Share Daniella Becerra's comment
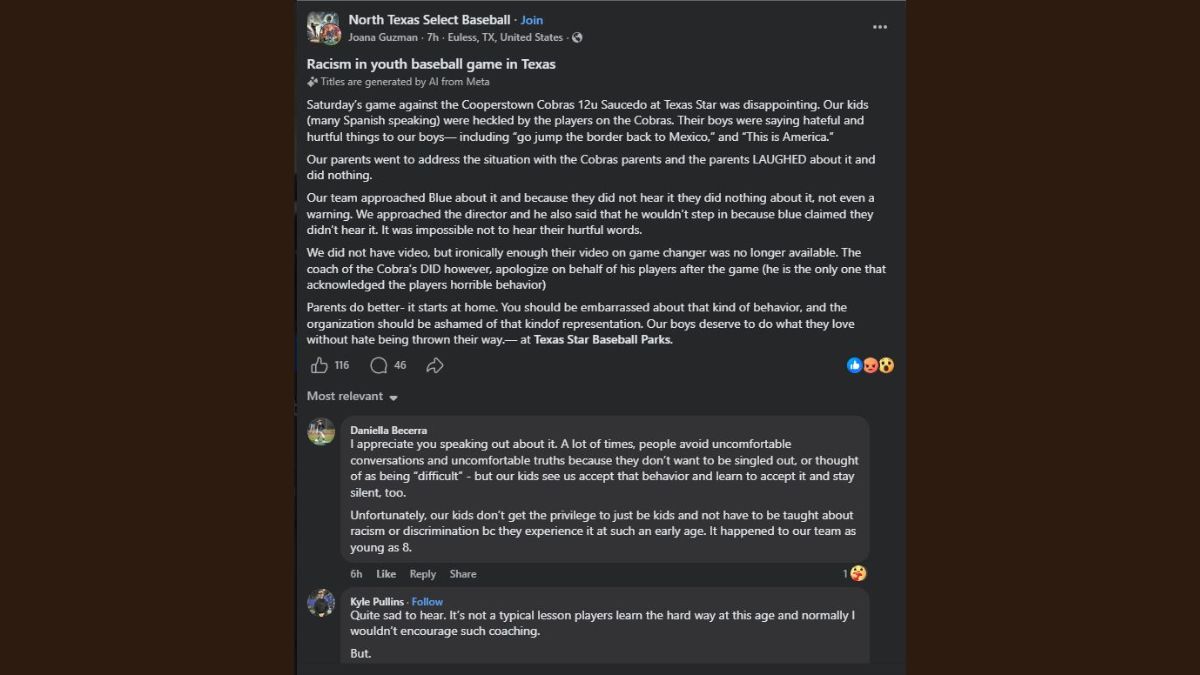1200x675 pixels. pyautogui.click(x=462, y=574)
